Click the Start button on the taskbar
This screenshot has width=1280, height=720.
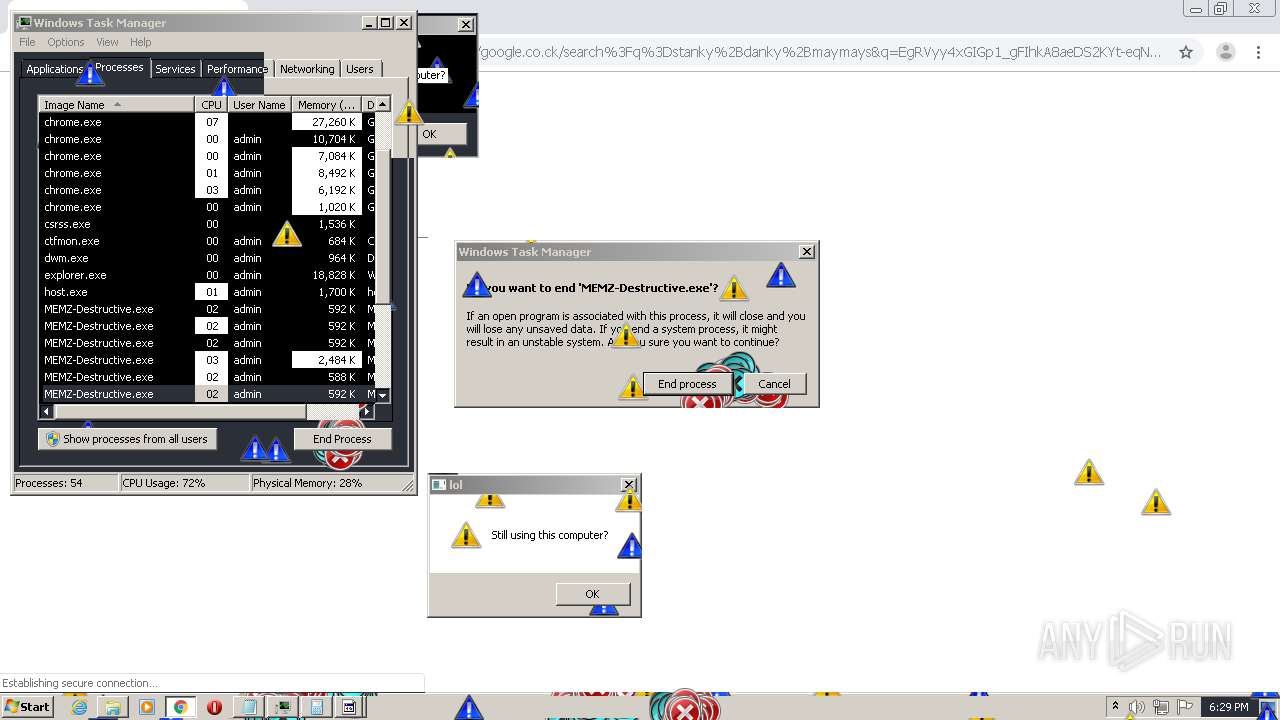coord(27,706)
